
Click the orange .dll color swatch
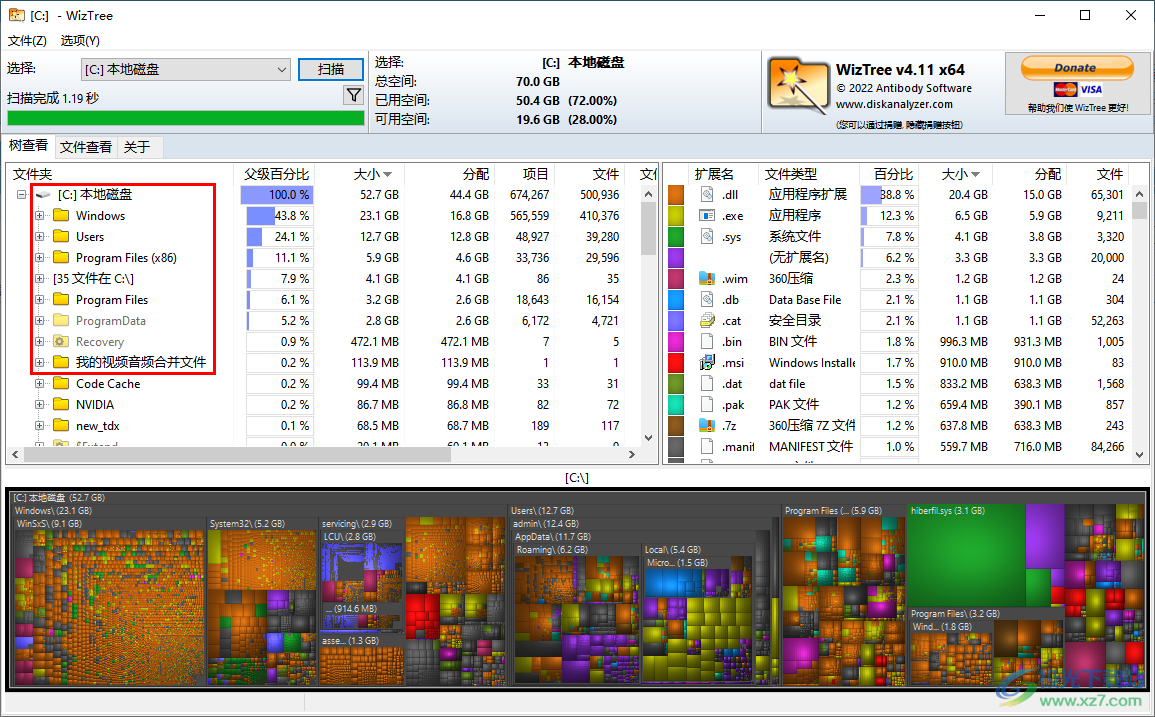(676, 195)
